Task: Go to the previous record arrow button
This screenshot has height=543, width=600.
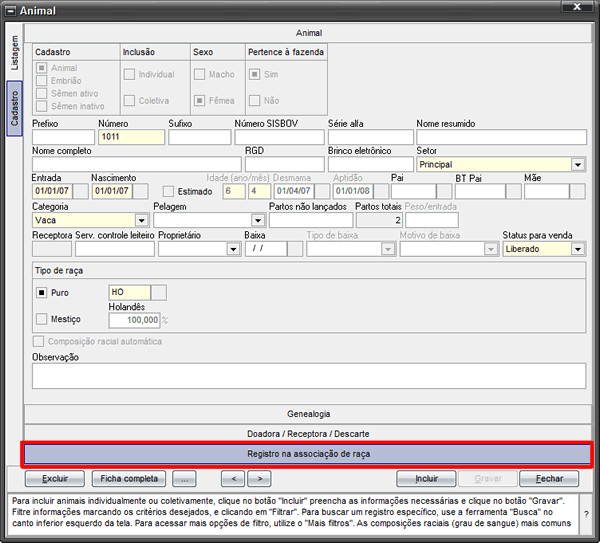Action: pos(233,479)
